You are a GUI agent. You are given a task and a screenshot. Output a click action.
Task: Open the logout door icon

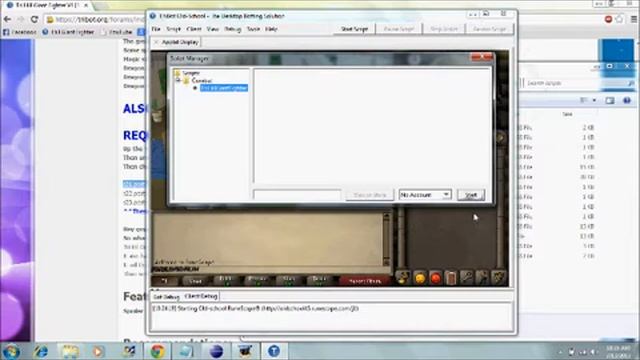tap(451, 278)
